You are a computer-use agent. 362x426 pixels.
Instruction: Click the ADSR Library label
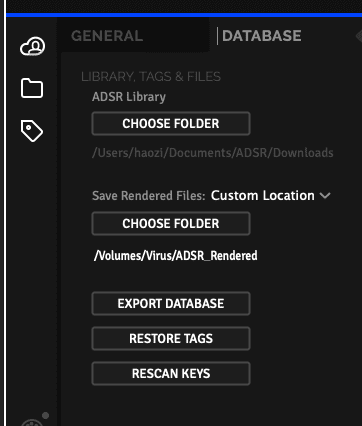coord(129,97)
